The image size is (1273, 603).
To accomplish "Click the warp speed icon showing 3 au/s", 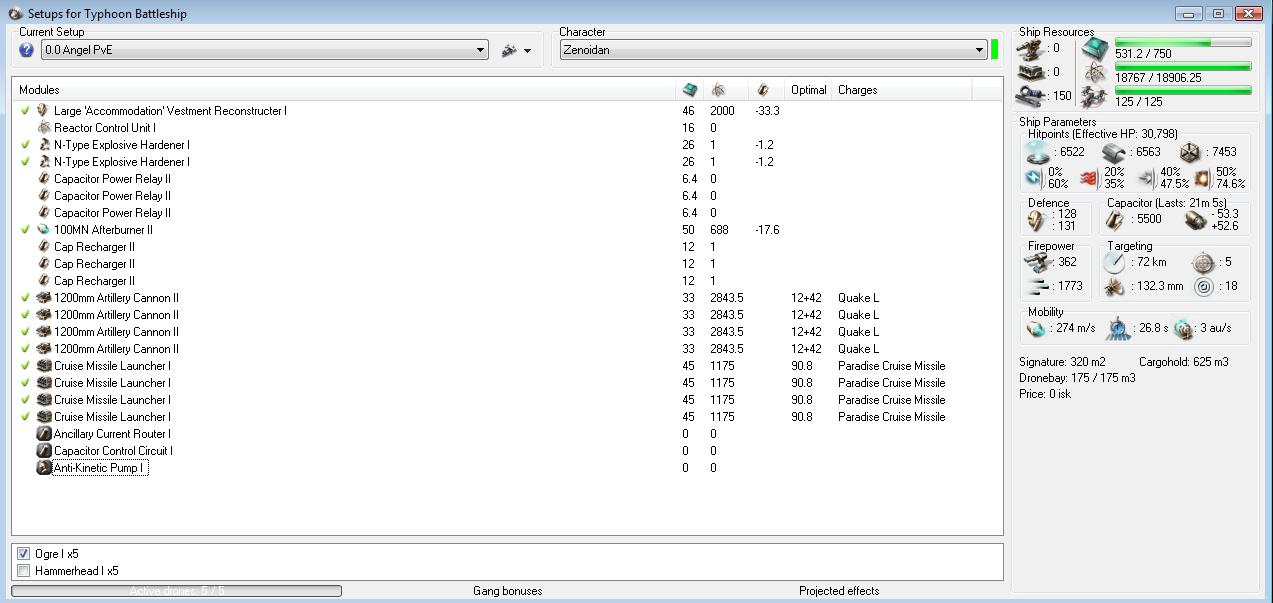I will (x=1184, y=329).
